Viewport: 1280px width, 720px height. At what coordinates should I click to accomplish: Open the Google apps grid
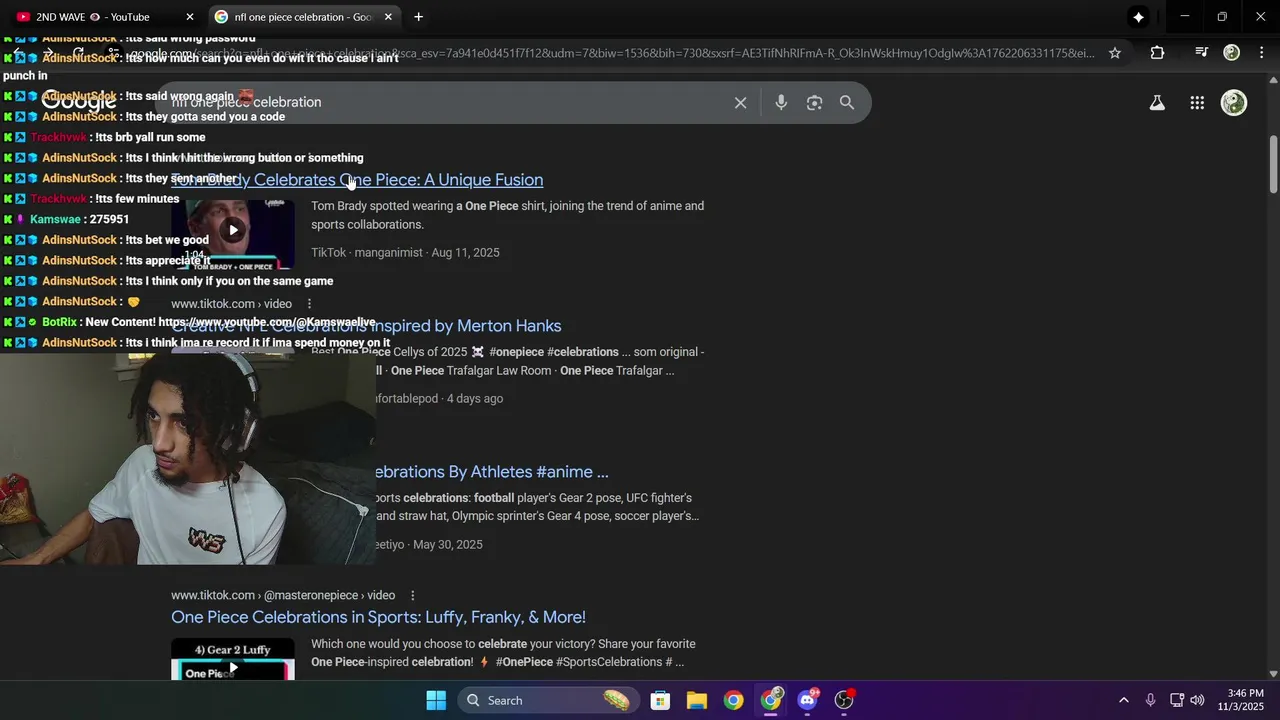pyautogui.click(x=1197, y=102)
